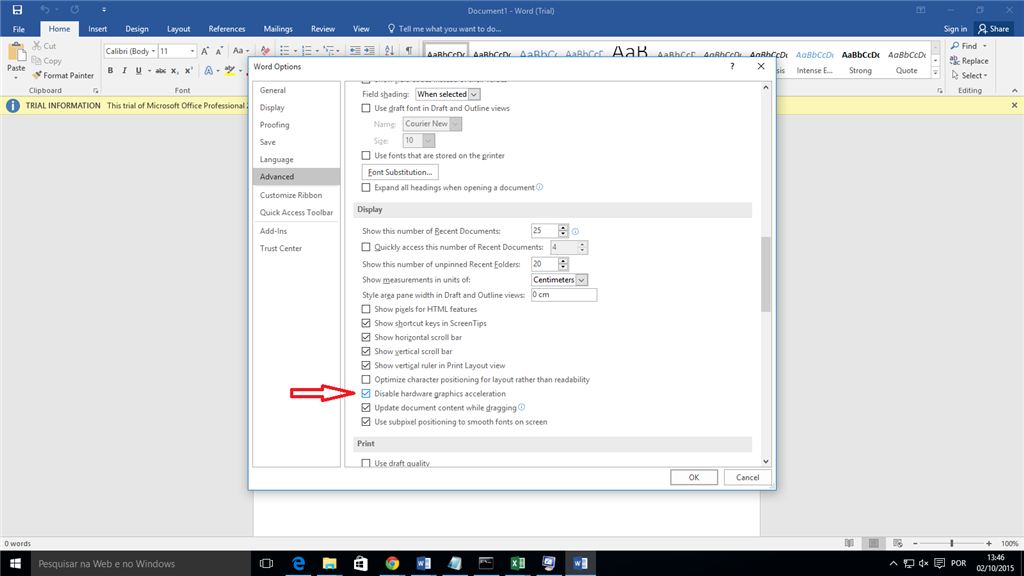Screen dimensions: 1024x576
Task: Open the Insert ribbon tab
Action: pos(97,29)
